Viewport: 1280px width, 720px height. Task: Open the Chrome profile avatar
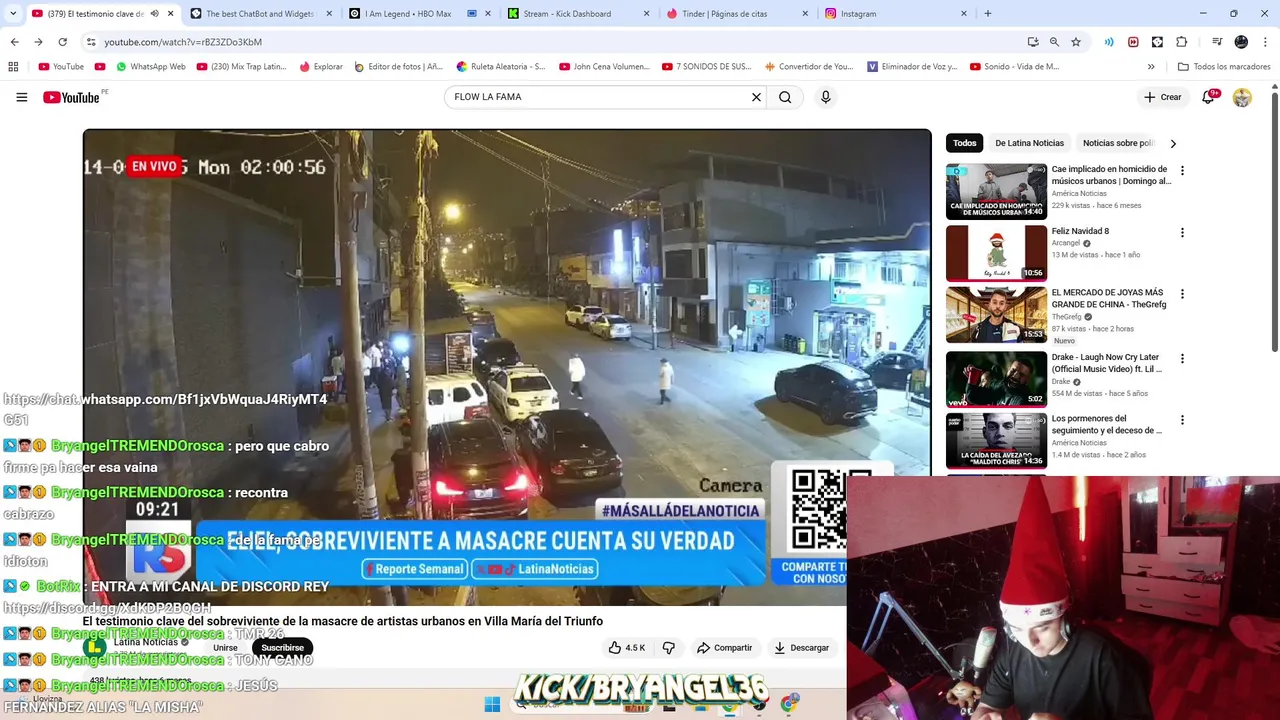(x=1241, y=42)
